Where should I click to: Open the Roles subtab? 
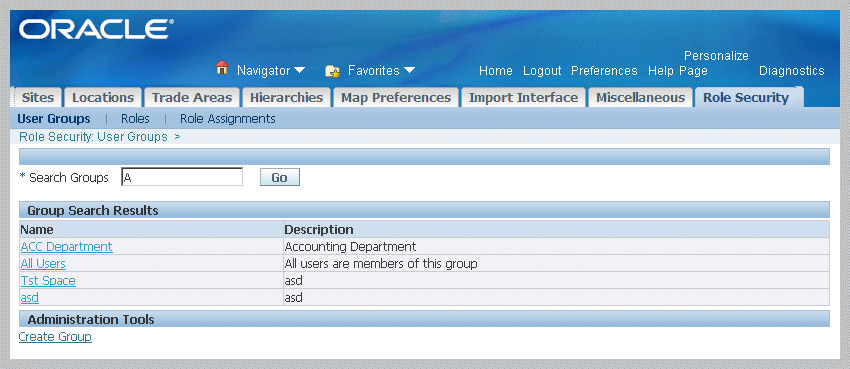pyautogui.click(x=135, y=119)
